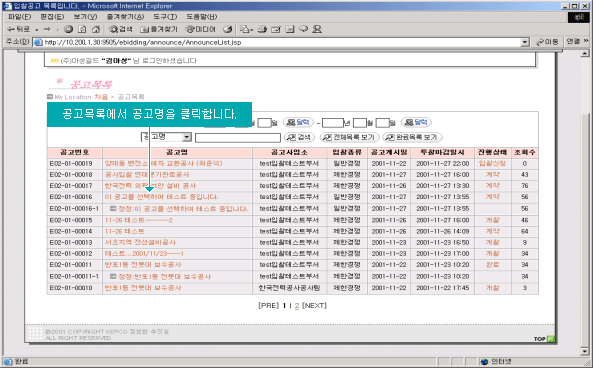Open the 공고명 search field dropdown
Viewport: 593px width, 372px height.
click(x=187, y=137)
